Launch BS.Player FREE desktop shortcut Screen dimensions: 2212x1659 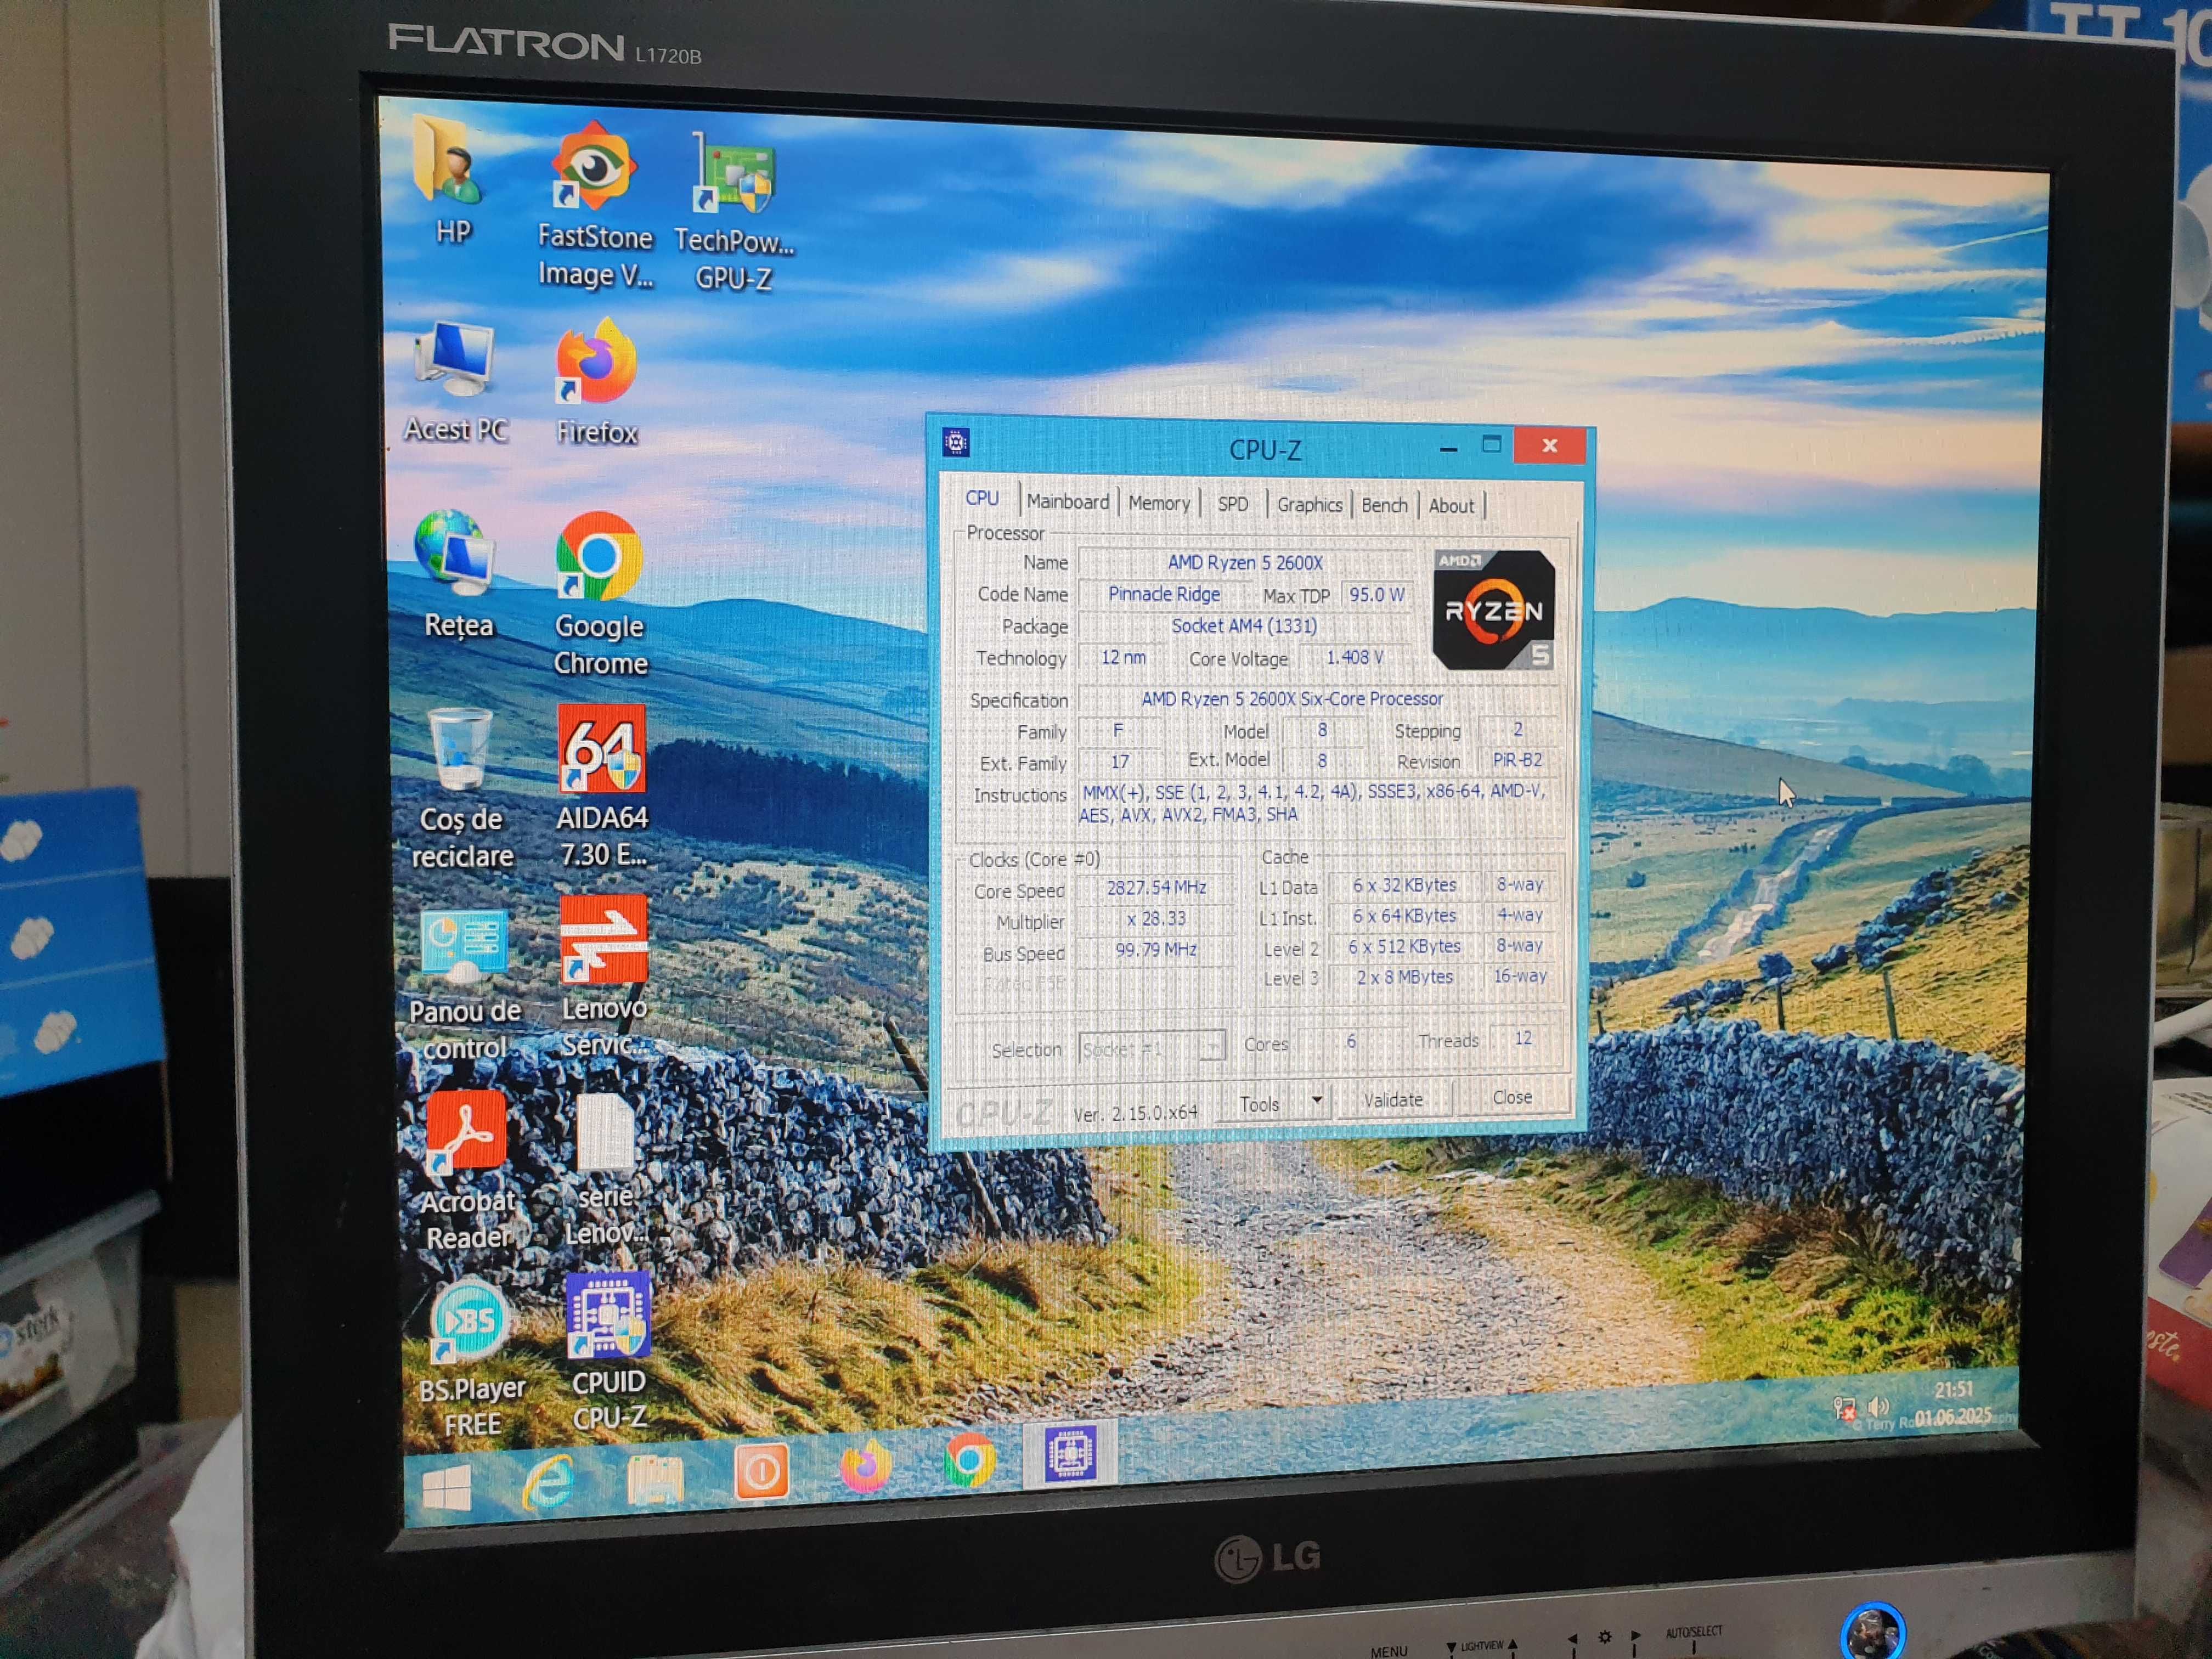point(471,1358)
